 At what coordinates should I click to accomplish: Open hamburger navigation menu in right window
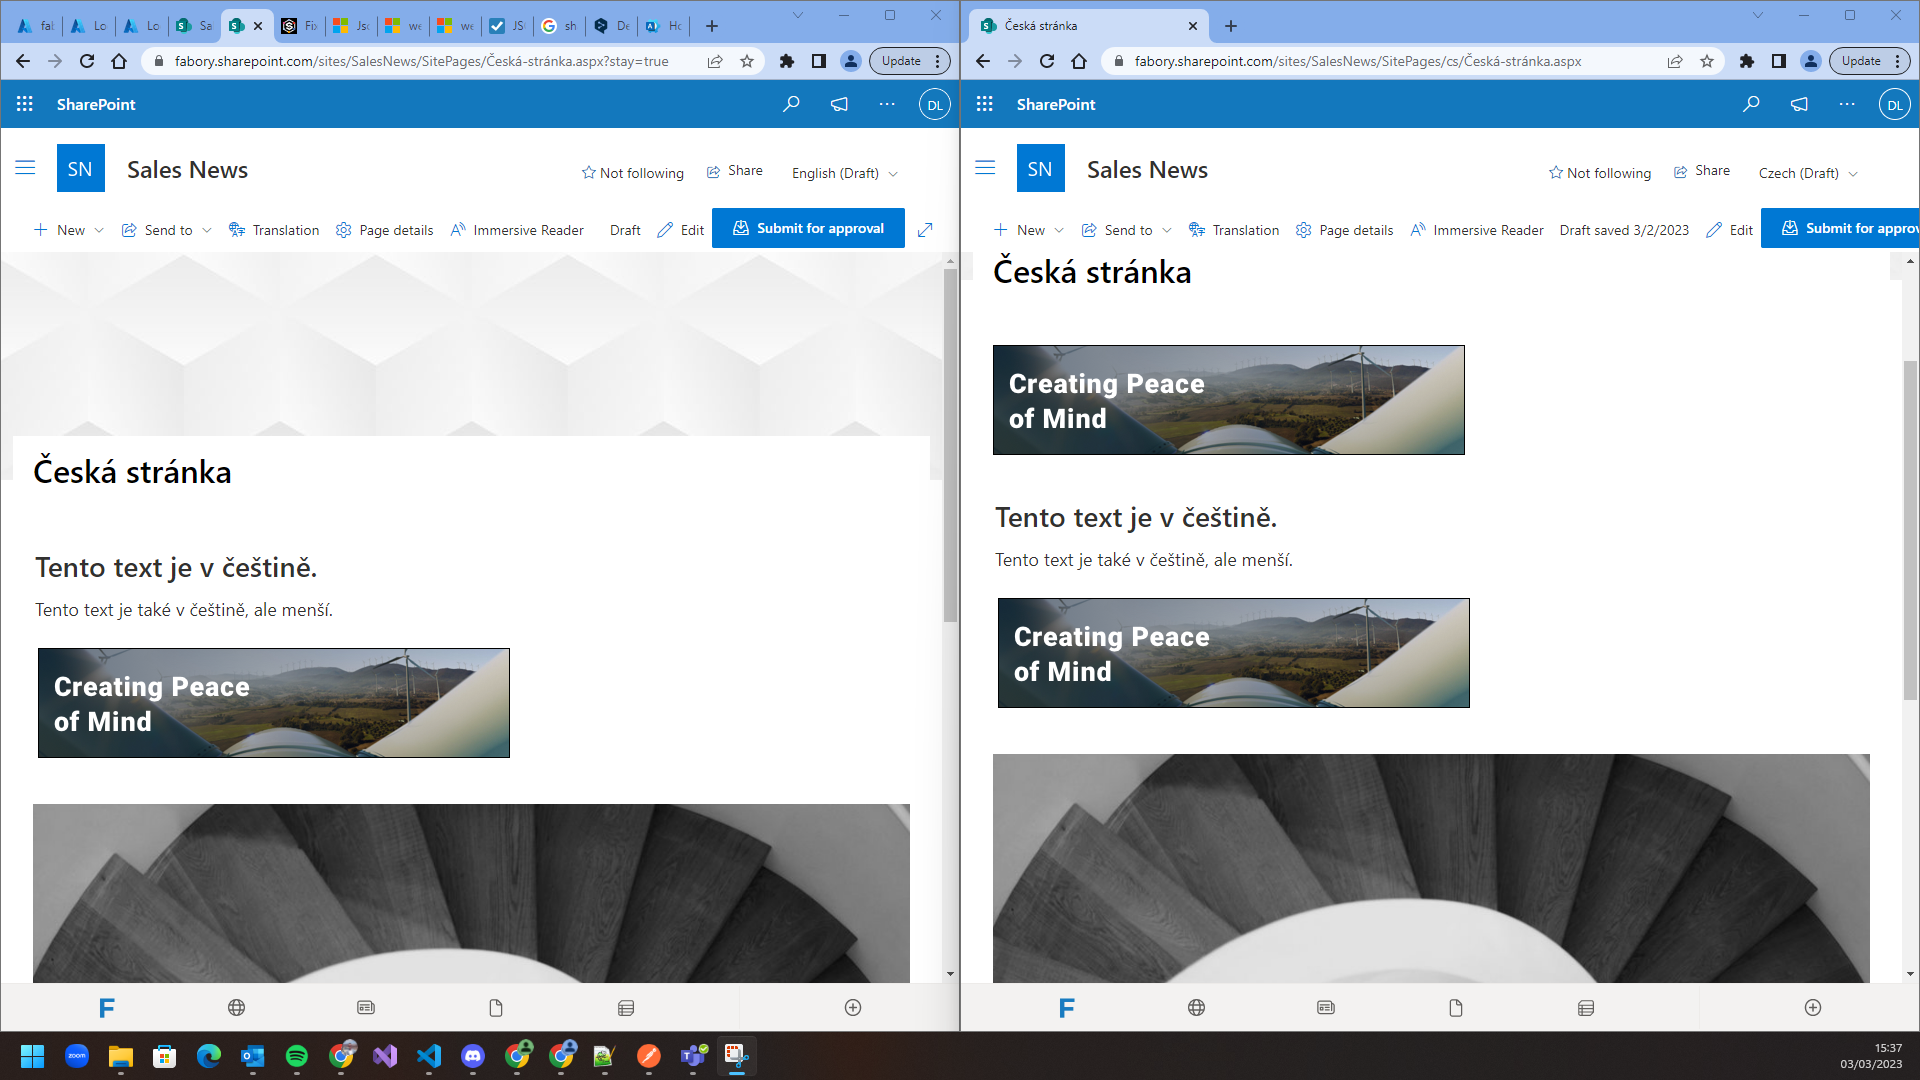985,168
